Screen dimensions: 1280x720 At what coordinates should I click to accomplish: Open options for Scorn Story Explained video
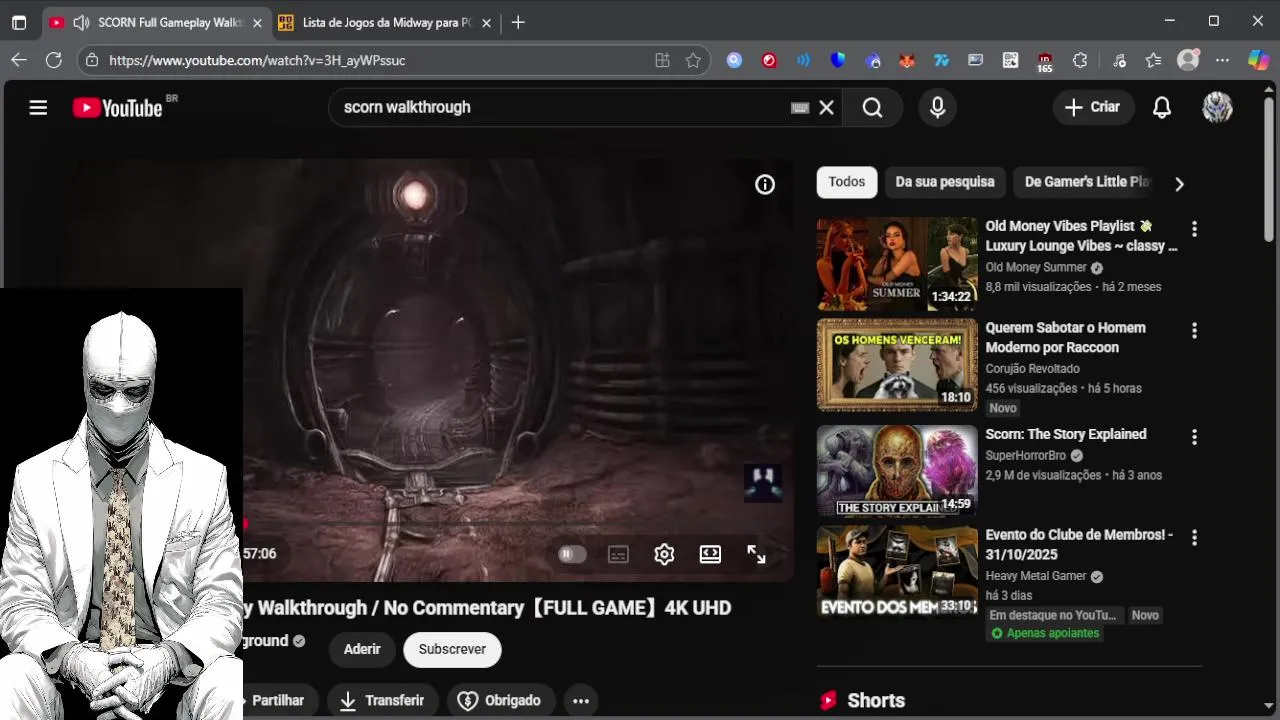point(1194,437)
